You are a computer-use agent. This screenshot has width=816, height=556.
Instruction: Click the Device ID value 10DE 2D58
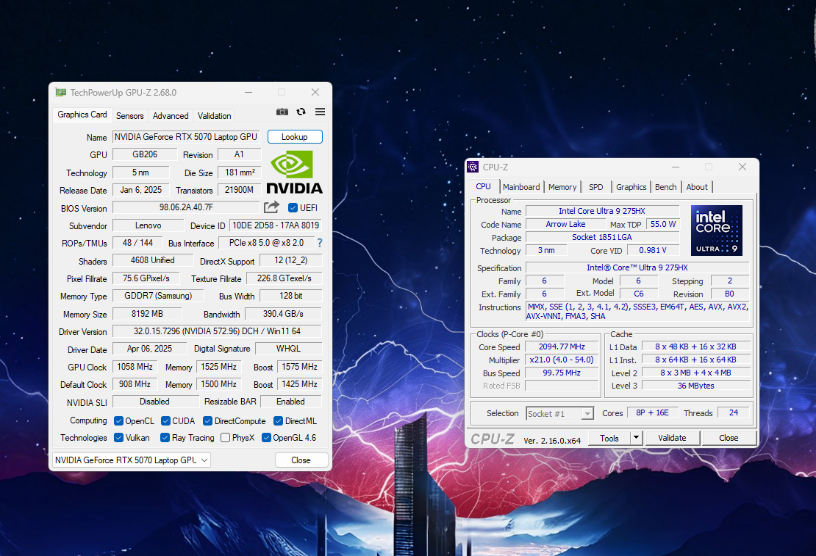coord(275,225)
